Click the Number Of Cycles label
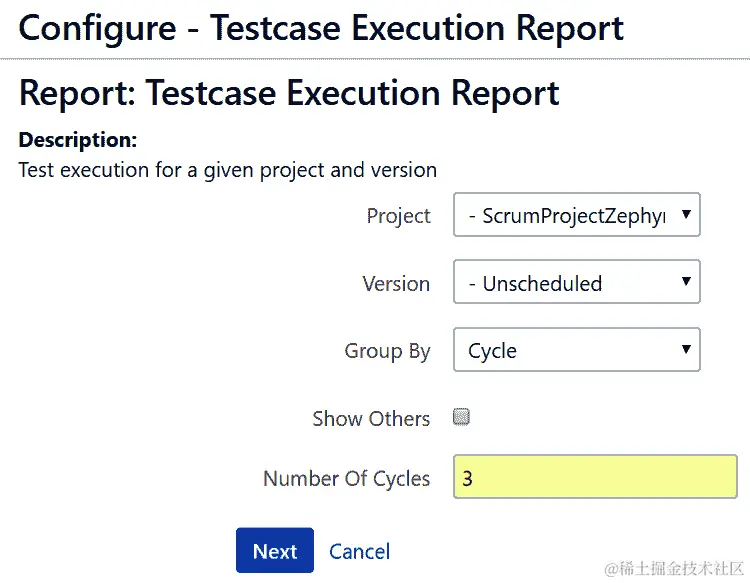The height and width of the screenshot is (583, 750). click(346, 479)
